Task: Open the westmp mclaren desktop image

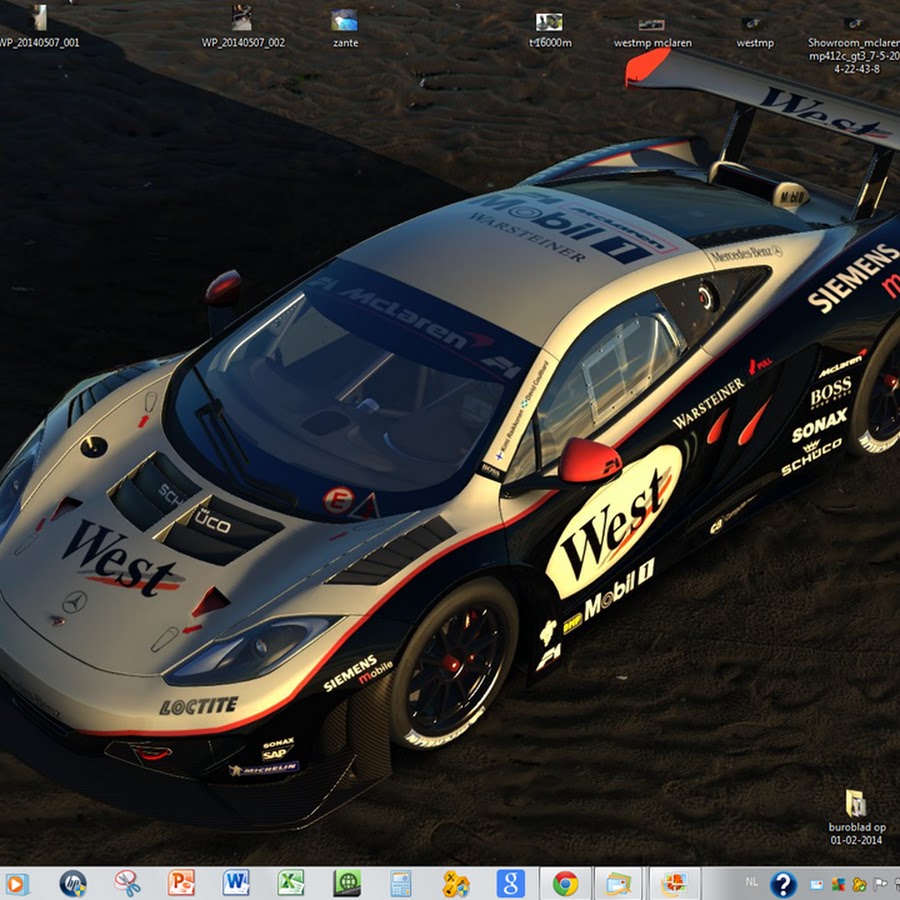Action: click(652, 32)
